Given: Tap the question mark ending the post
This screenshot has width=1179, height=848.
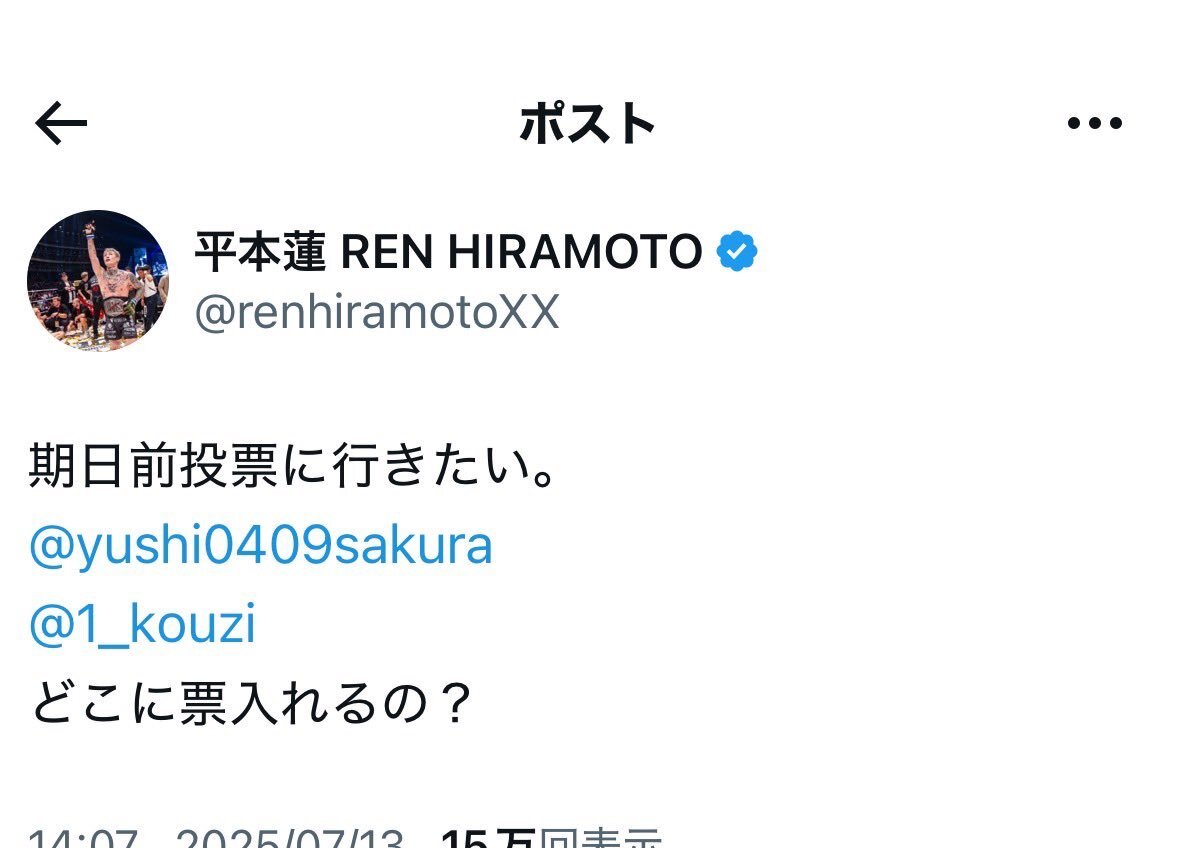Looking at the screenshot, I should [x=454, y=704].
